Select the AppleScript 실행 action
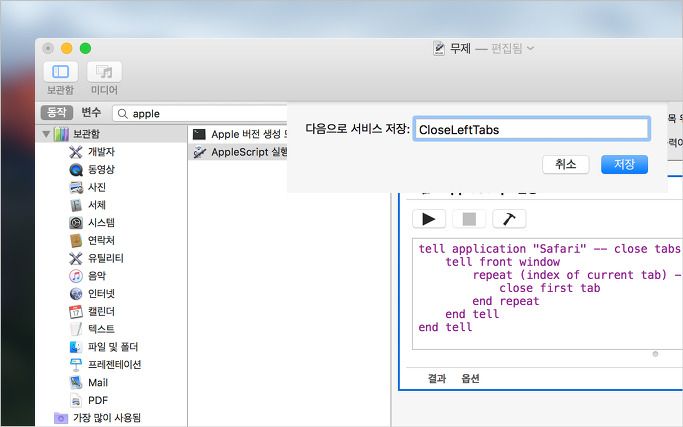 238,152
